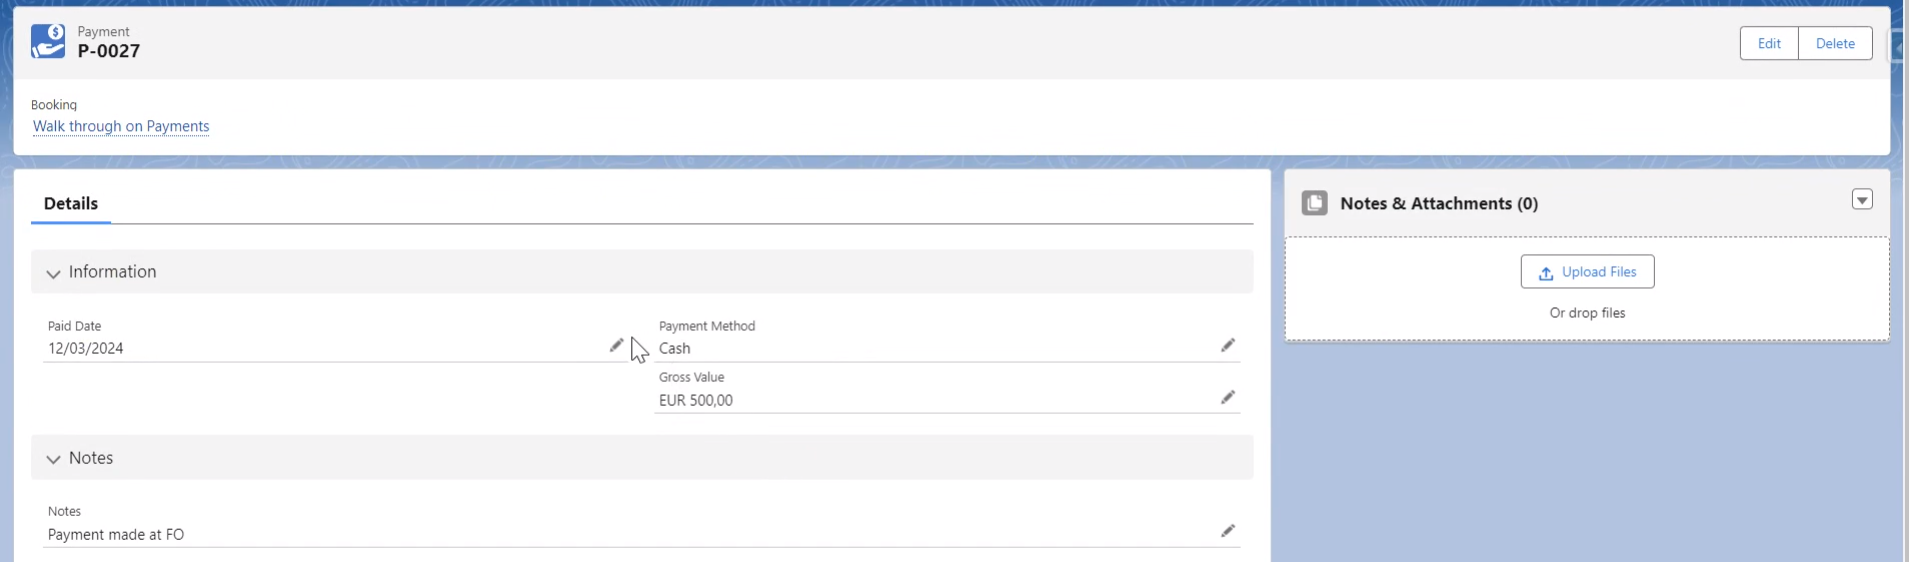
Task: Click the Or drop files area
Action: (1587, 313)
